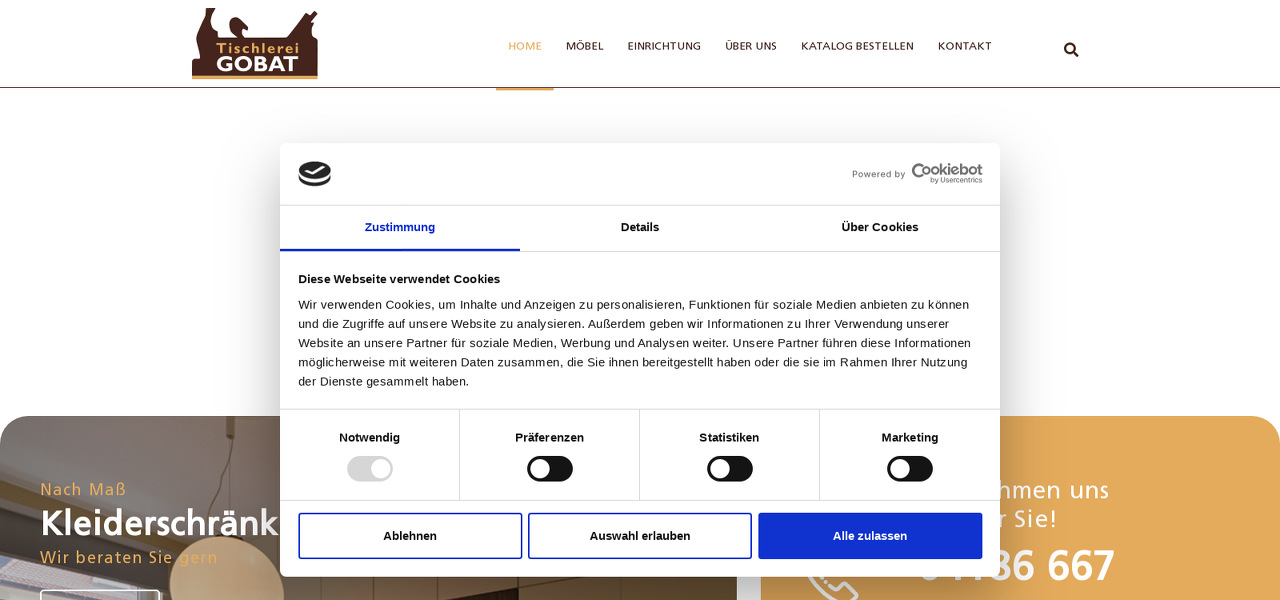The image size is (1280, 600).
Task: Click the Ablehnen button
Action: tap(410, 536)
